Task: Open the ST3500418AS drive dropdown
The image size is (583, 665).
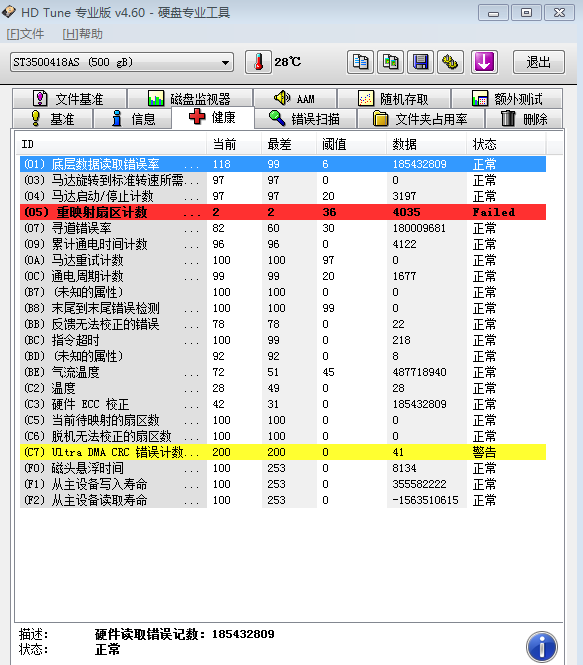Action: coord(122,62)
